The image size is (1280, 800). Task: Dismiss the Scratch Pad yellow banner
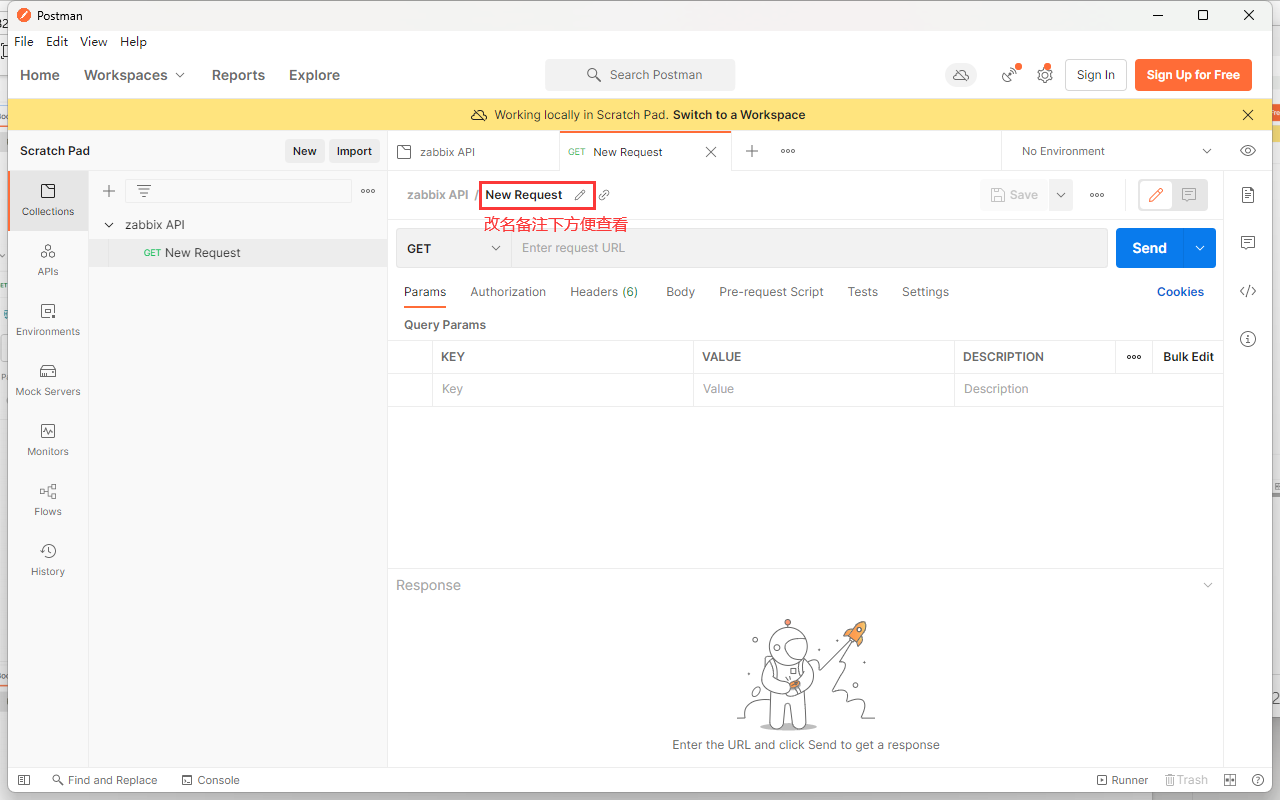point(1248,115)
